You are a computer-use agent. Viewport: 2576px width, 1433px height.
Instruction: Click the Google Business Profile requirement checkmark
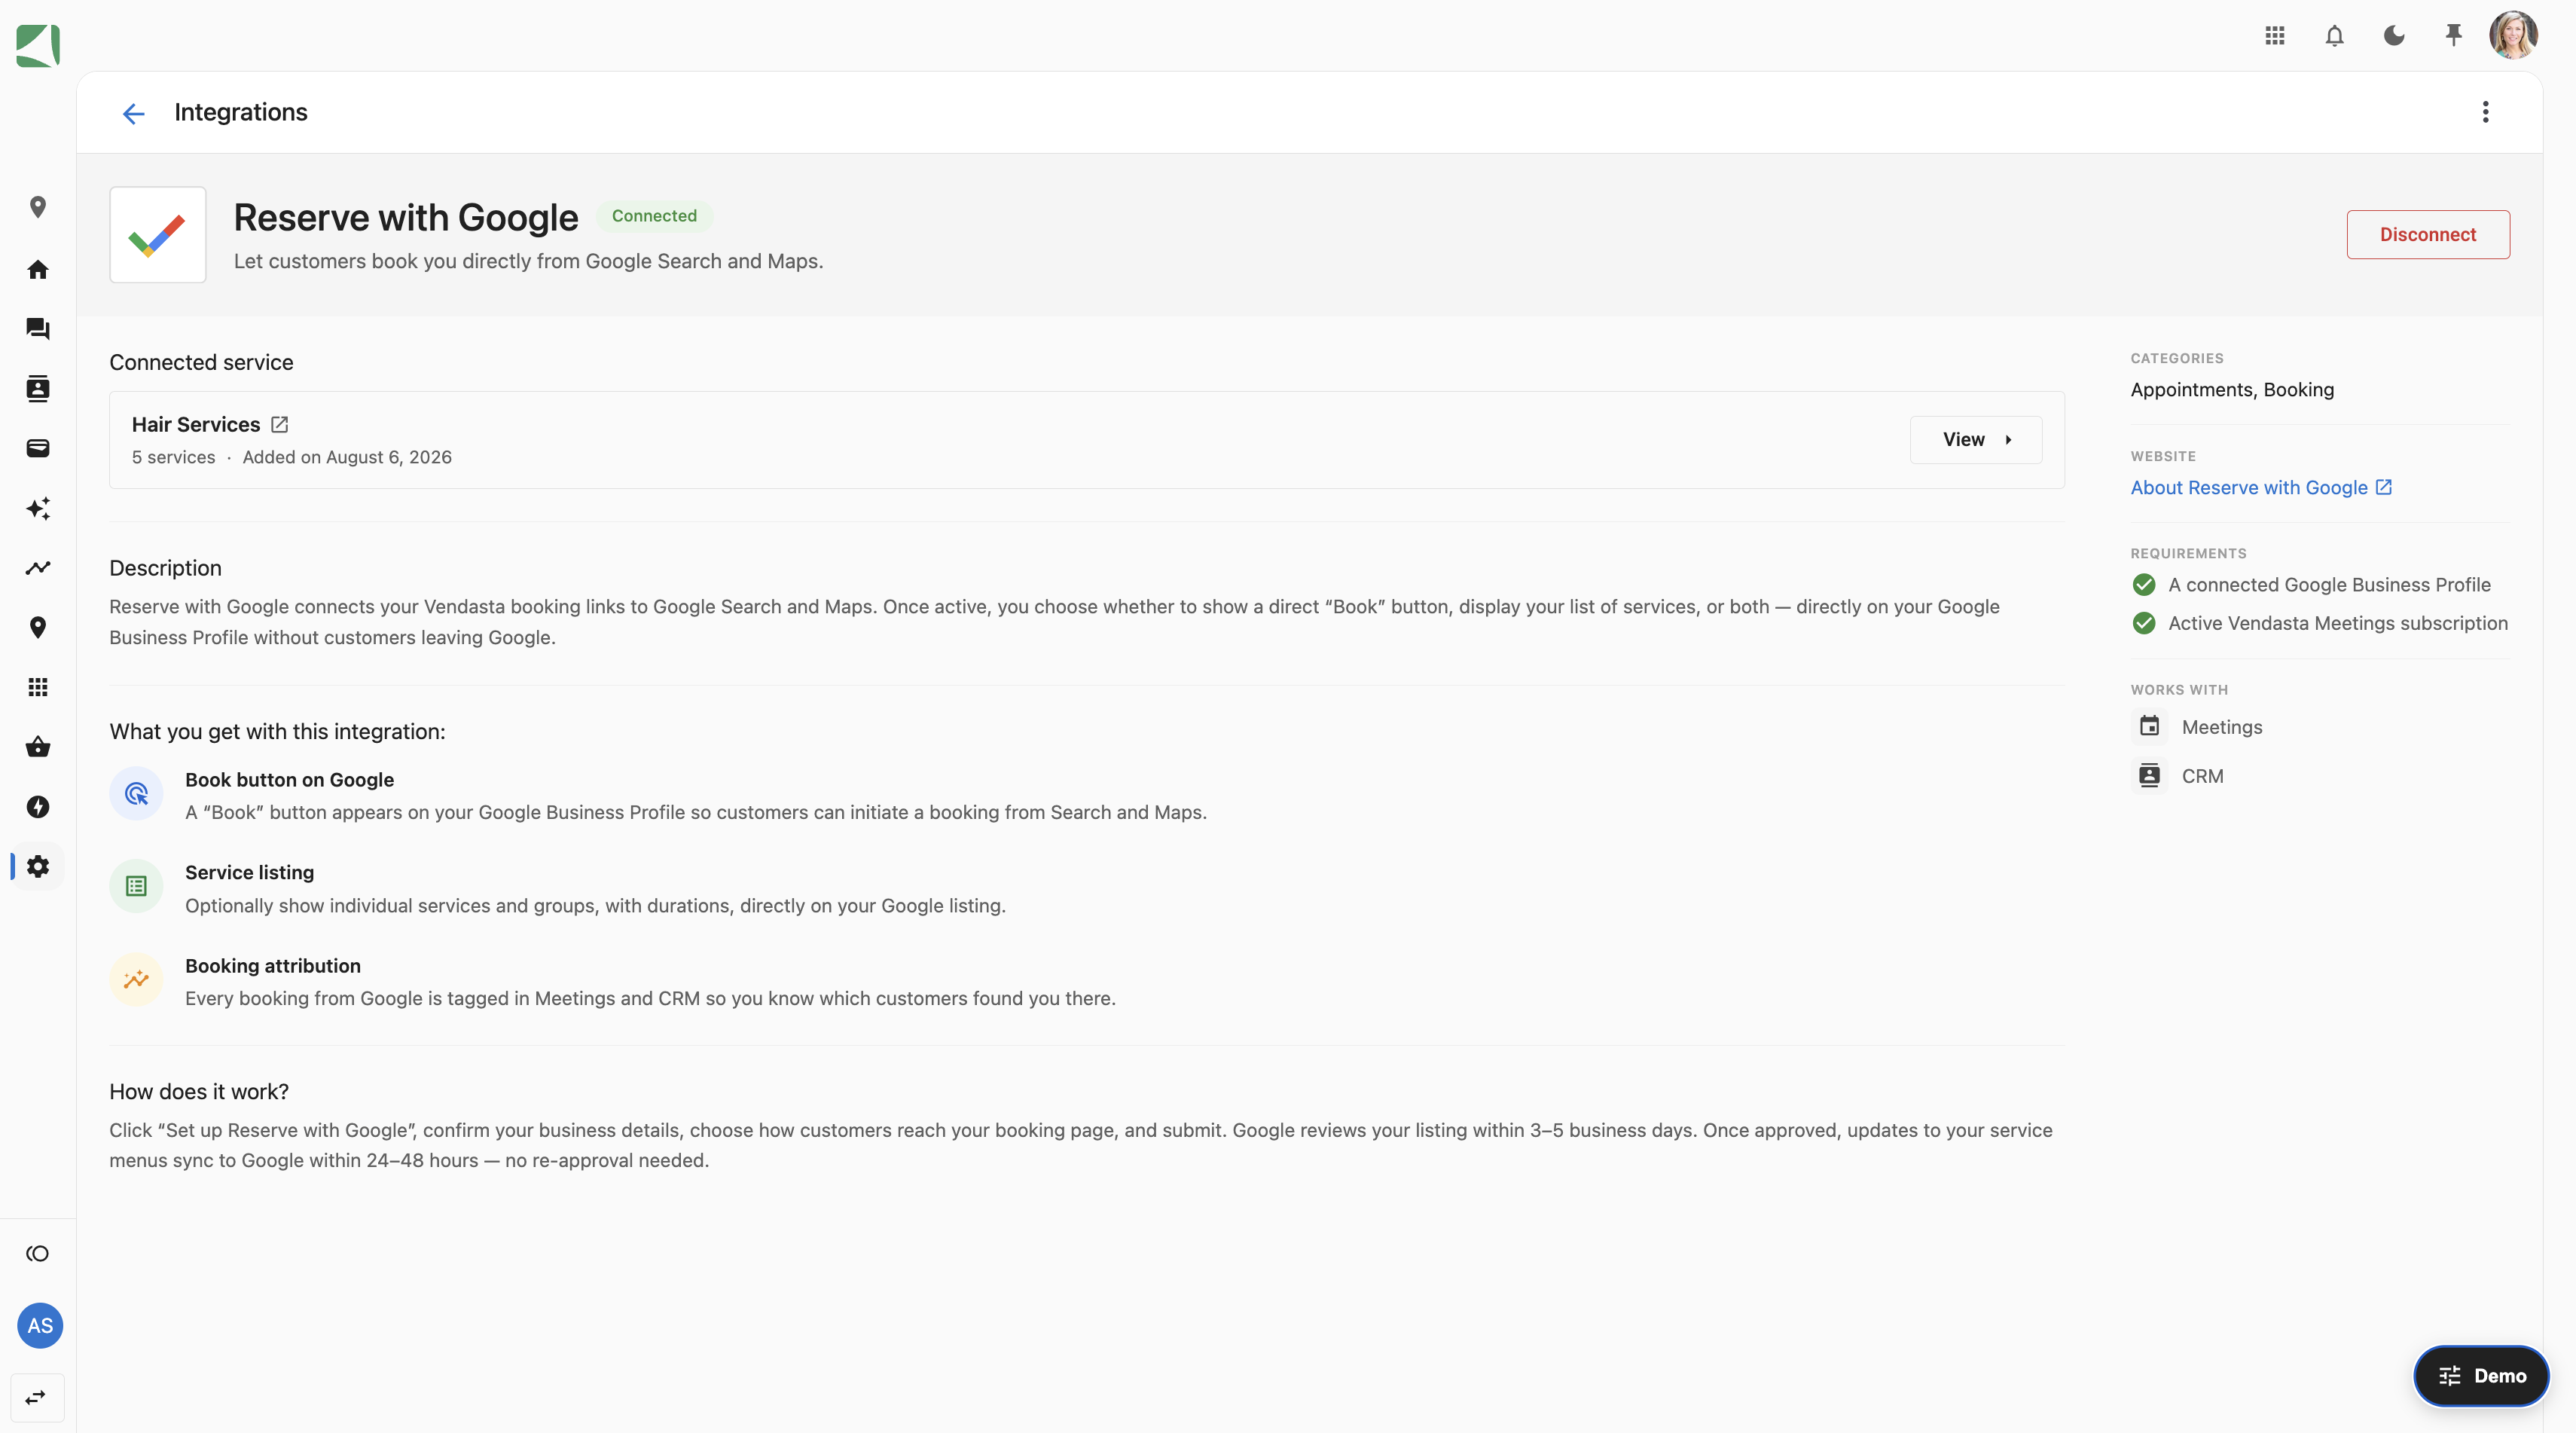[2144, 585]
